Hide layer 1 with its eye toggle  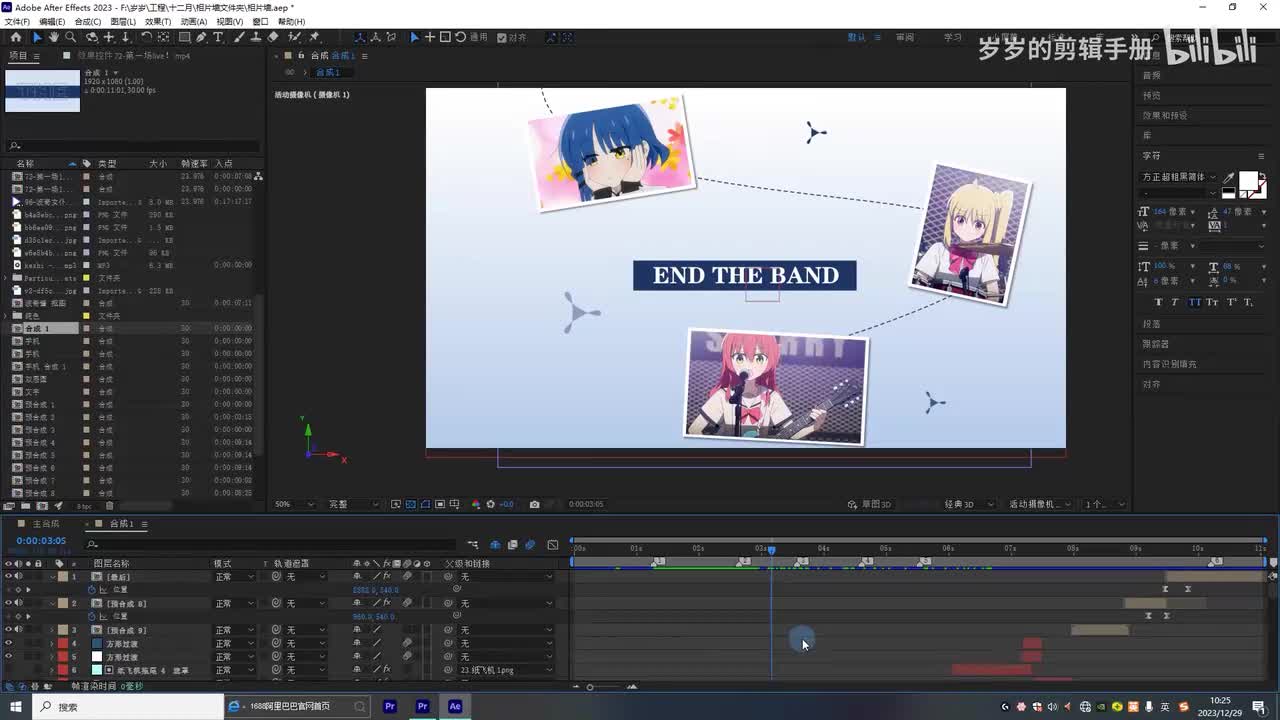pyautogui.click(x=8, y=577)
